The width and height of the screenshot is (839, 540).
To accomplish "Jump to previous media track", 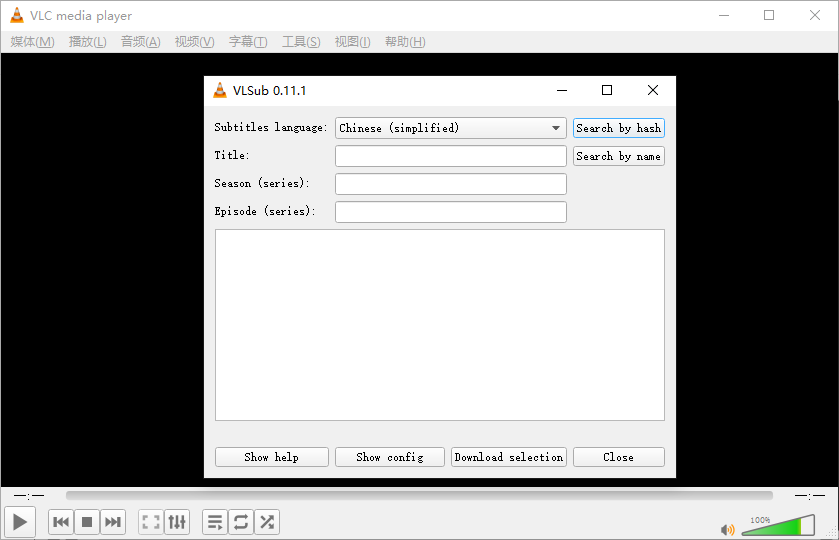I will [61, 522].
